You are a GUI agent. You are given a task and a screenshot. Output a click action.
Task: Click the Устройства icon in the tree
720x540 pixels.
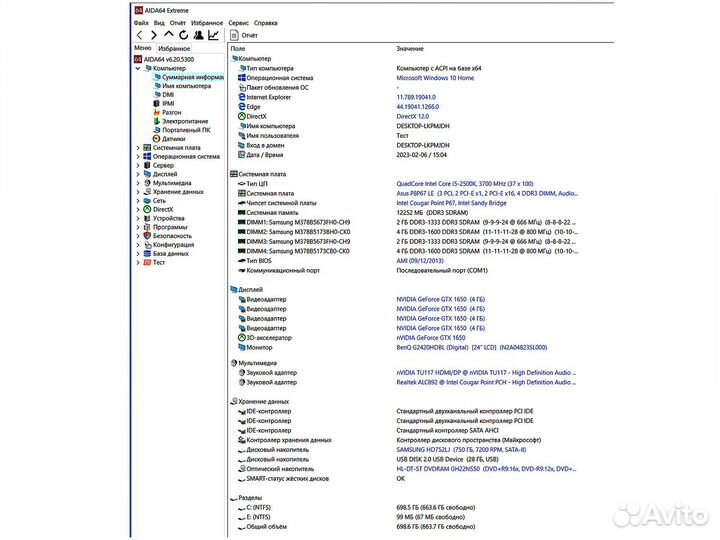(147, 219)
